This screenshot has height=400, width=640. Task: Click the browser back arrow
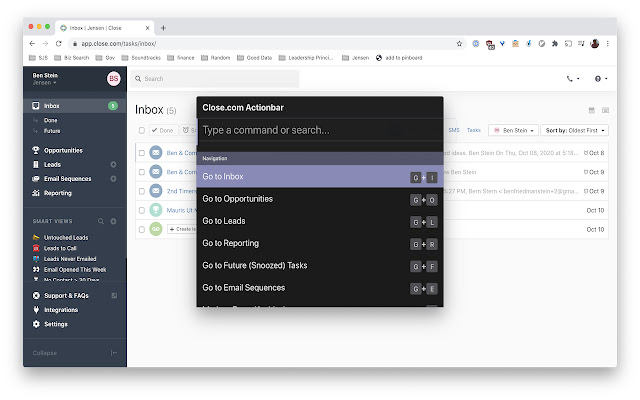[x=32, y=44]
